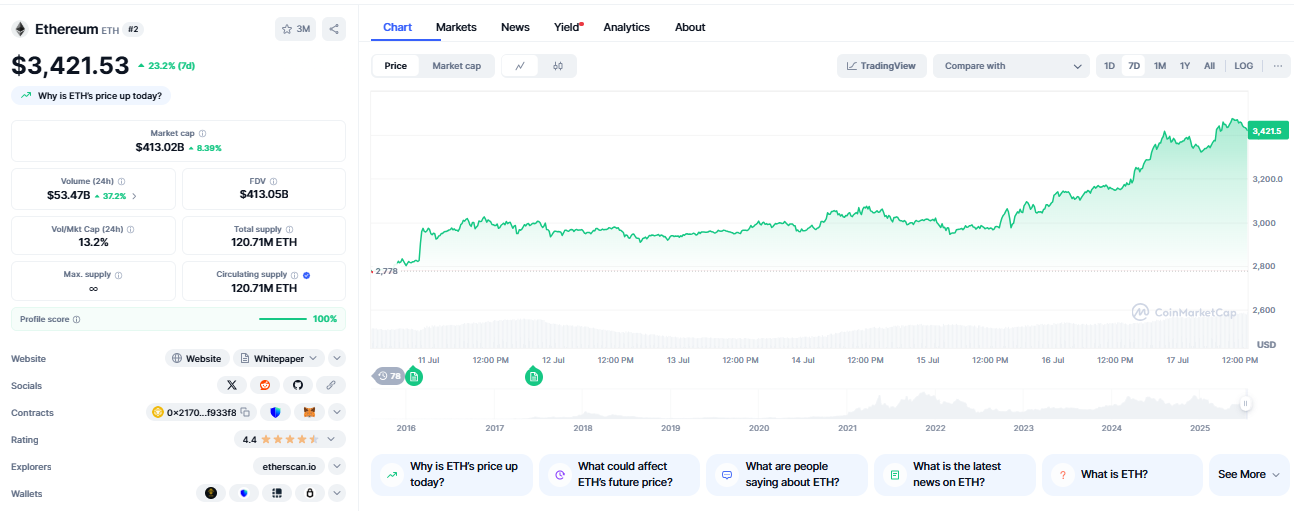Click the 3,421.5 current price label

pyautogui.click(x=1266, y=131)
